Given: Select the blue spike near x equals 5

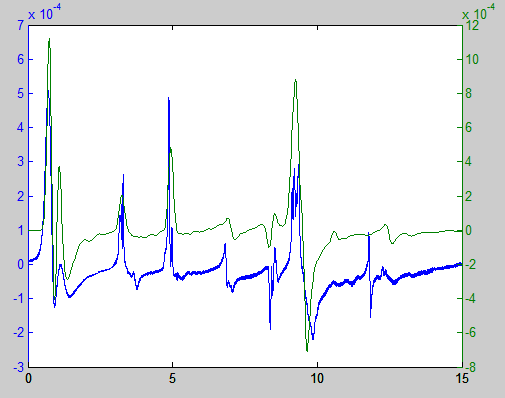Looking at the screenshot, I should (x=169, y=99).
